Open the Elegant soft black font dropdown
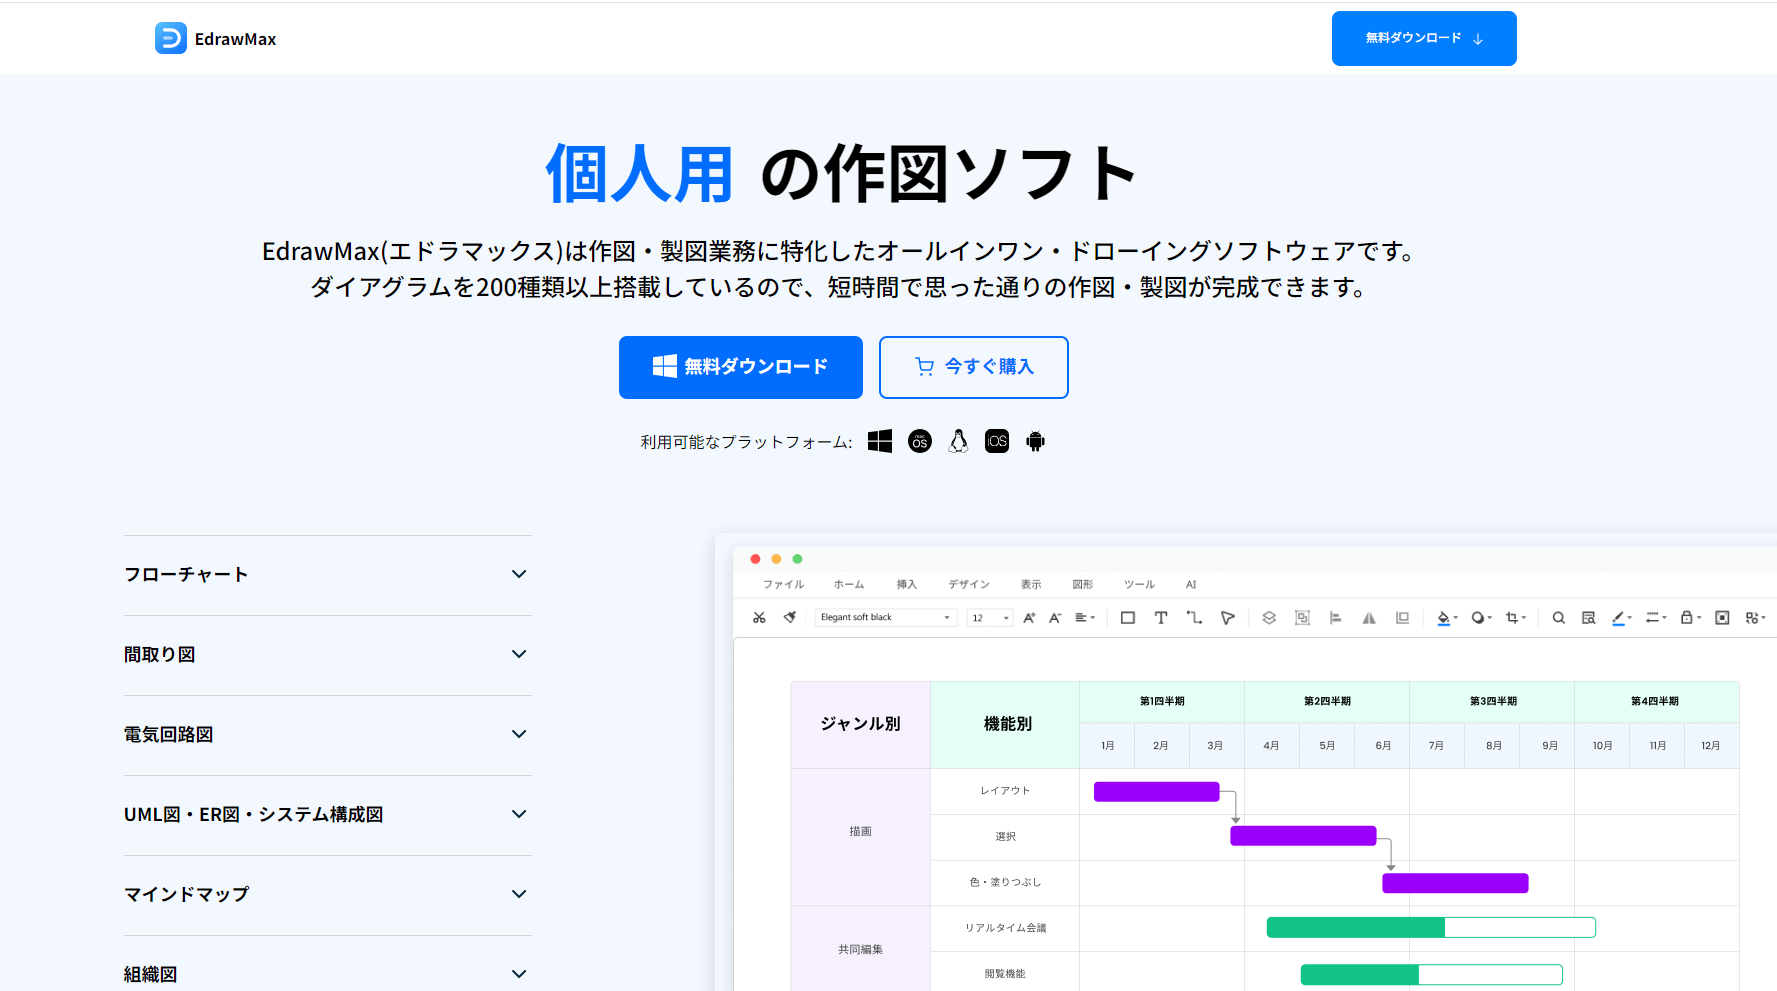This screenshot has width=1777, height=991. click(886, 618)
